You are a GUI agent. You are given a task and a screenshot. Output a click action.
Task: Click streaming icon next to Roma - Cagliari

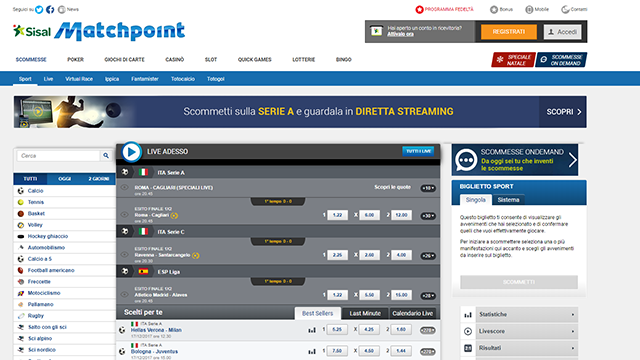[x=174, y=216]
